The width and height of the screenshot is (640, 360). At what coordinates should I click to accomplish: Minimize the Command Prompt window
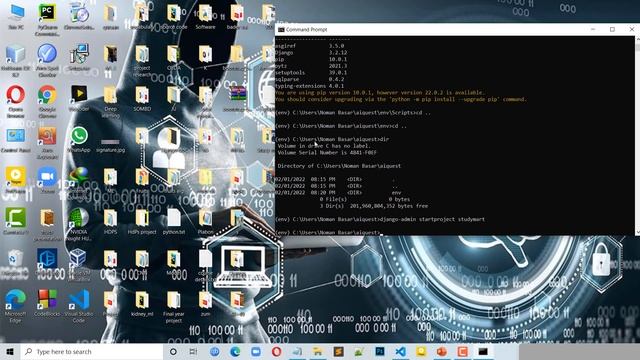click(593, 29)
